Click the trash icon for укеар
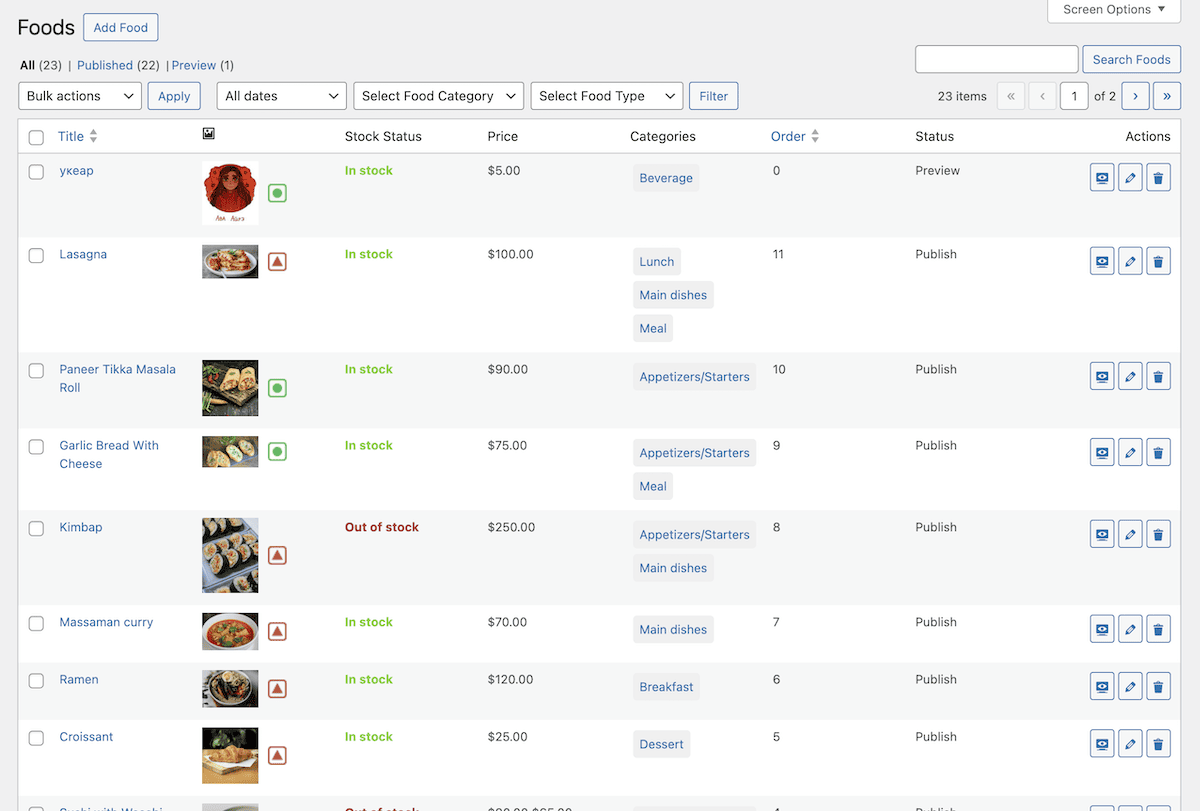Viewport: 1200px width, 811px height. [1158, 179]
